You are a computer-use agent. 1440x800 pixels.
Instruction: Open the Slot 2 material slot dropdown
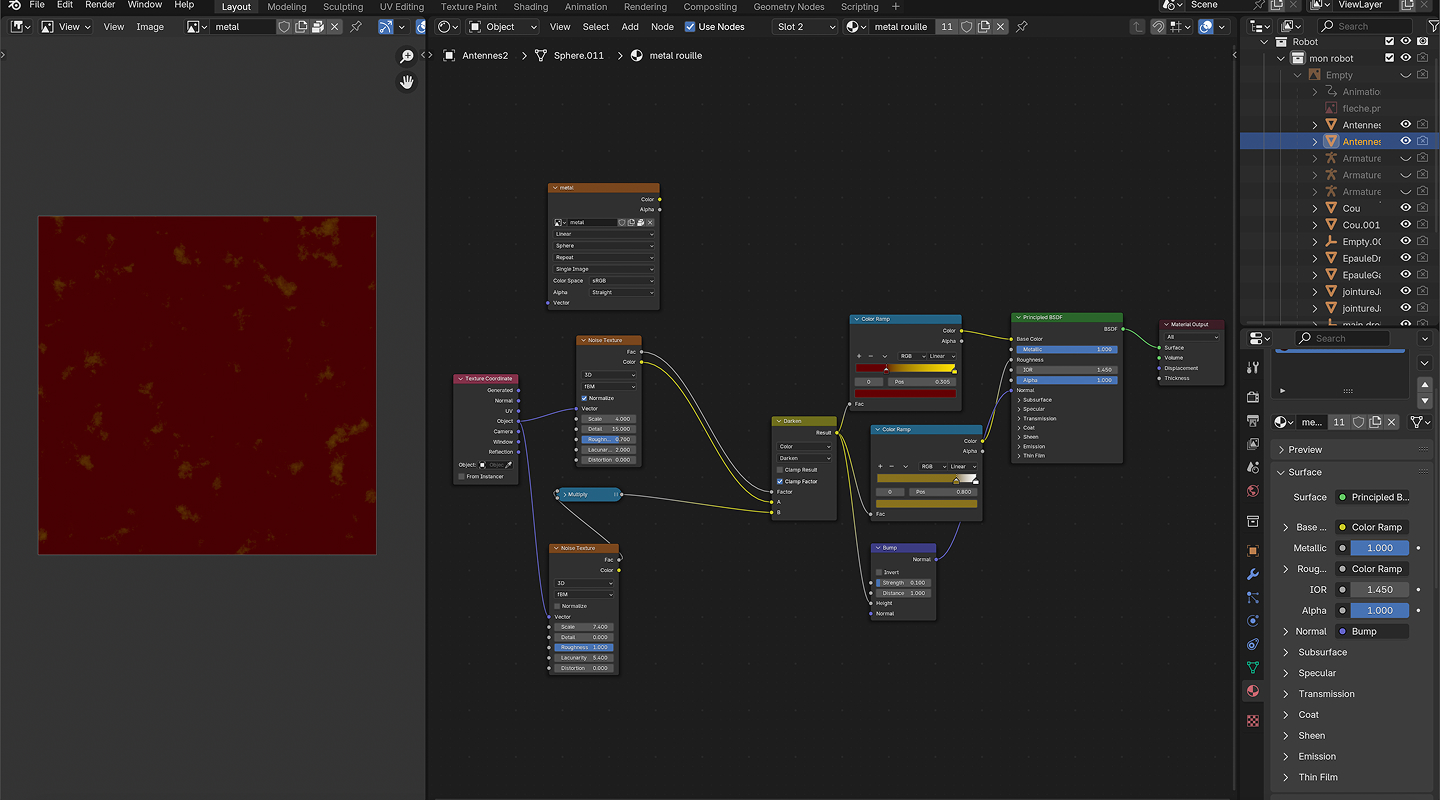(x=804, y=27)
